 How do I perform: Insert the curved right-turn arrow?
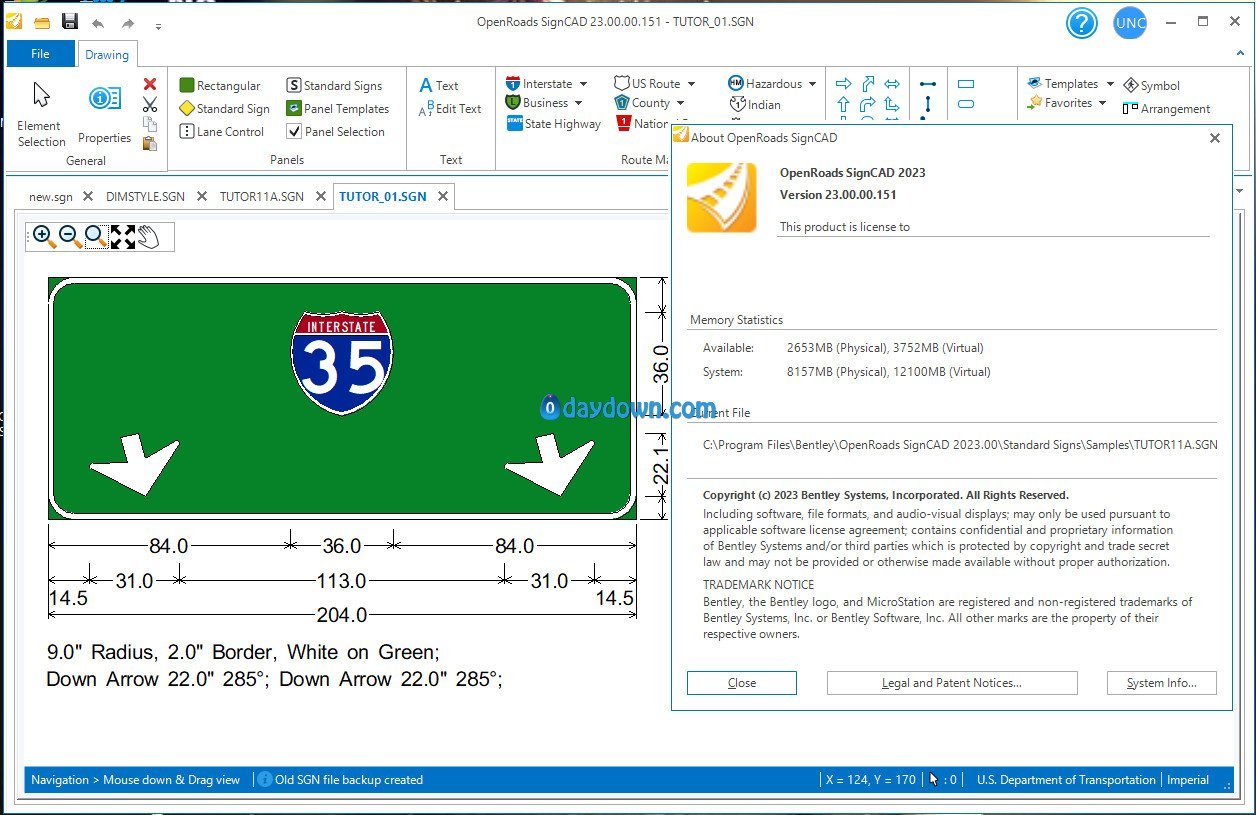[868, 104]
